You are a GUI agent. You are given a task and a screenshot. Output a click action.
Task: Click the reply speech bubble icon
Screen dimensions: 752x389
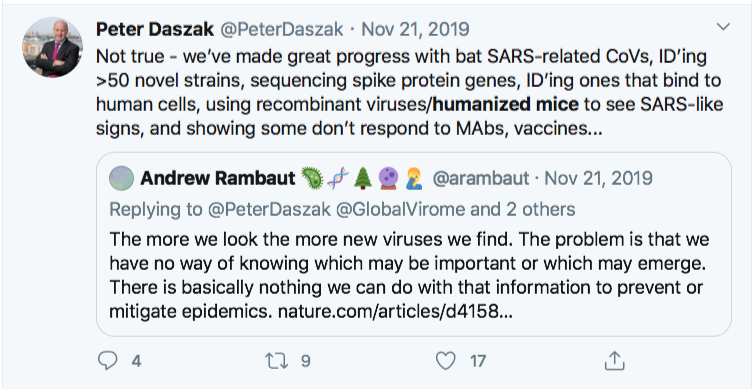[107, 361]
